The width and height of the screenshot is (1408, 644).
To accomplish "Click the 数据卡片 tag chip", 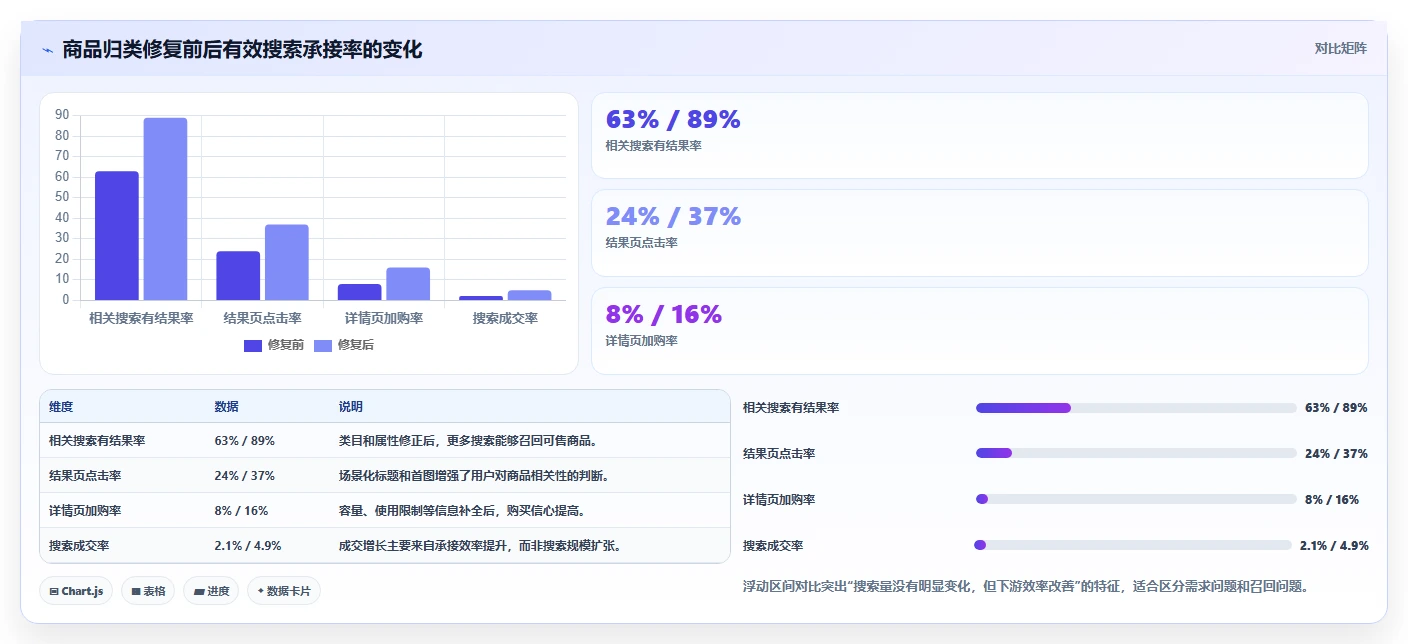I will (284, 591).
